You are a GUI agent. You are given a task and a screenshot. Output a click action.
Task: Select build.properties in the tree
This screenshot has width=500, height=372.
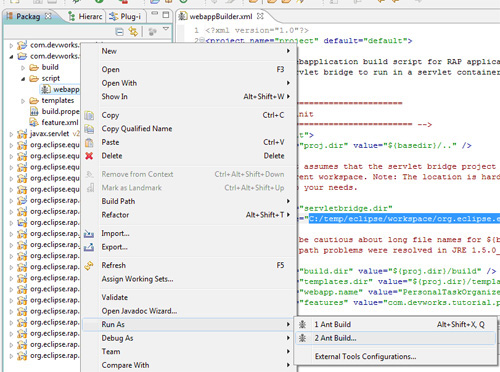tap(61, 111)
